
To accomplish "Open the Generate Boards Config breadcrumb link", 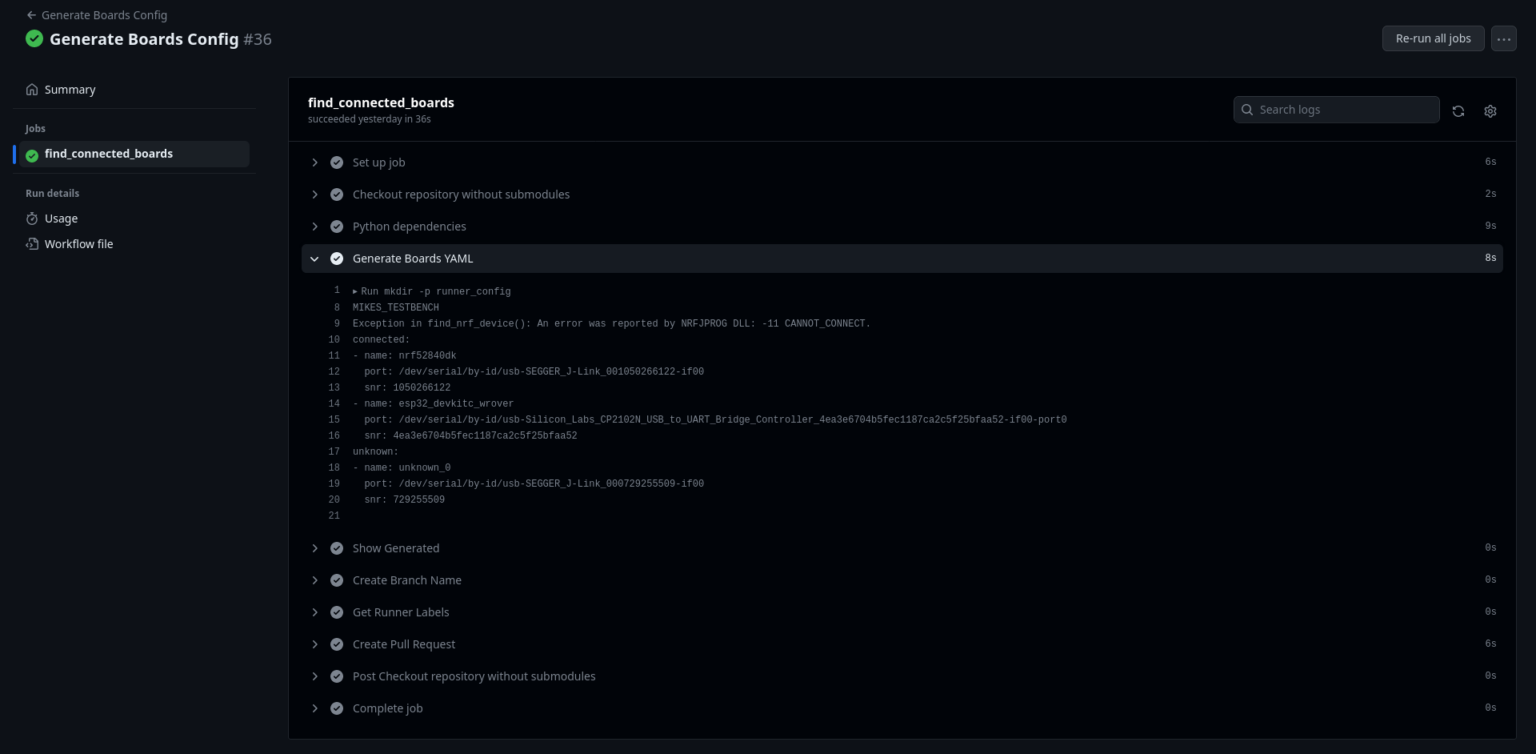I will (104, 15).
